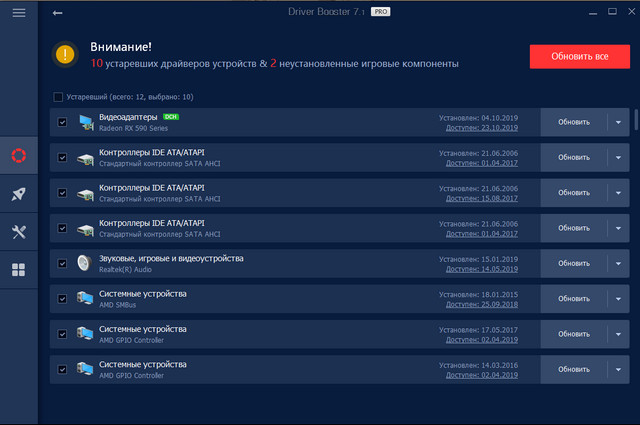Click the PRO badge in title

pos(380,12)
